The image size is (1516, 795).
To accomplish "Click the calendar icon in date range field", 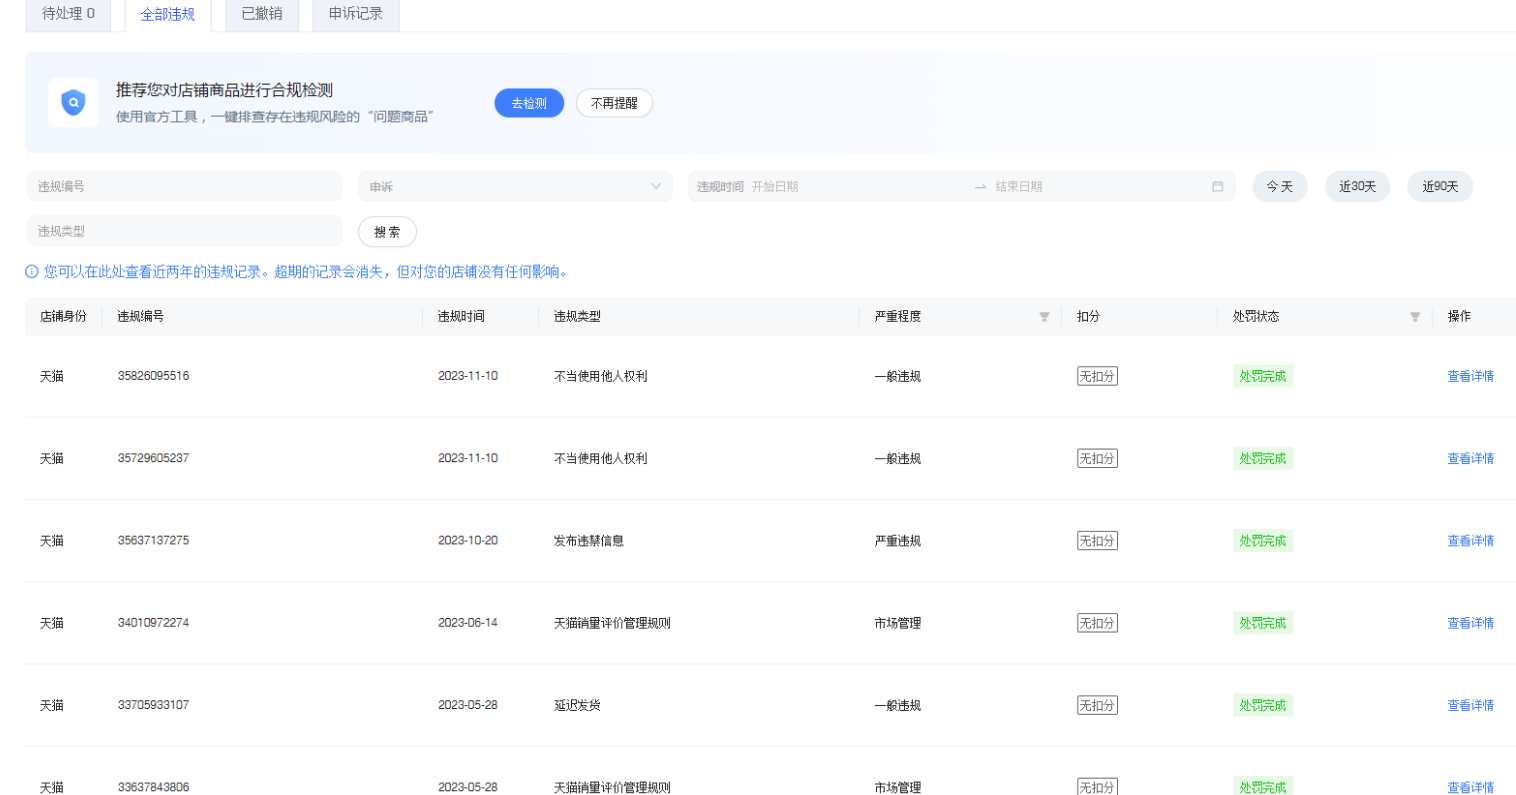I will [1217, 187].
